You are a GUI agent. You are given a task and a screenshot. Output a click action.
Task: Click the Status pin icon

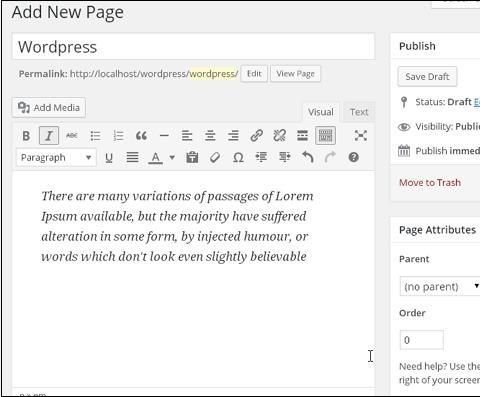[404, 102]
